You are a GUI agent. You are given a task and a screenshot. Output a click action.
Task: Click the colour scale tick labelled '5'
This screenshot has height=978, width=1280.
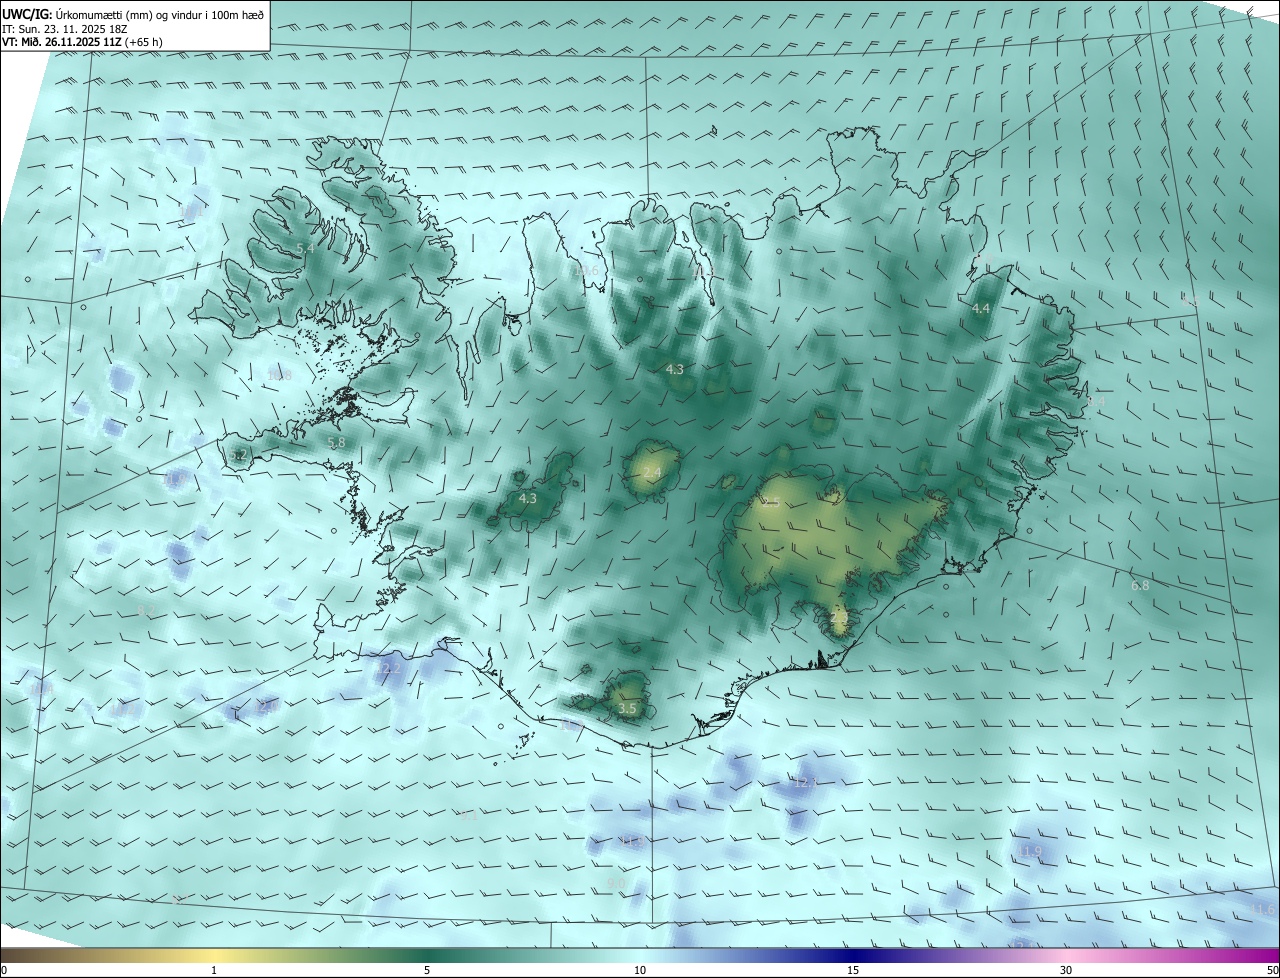tap(427, 970)
